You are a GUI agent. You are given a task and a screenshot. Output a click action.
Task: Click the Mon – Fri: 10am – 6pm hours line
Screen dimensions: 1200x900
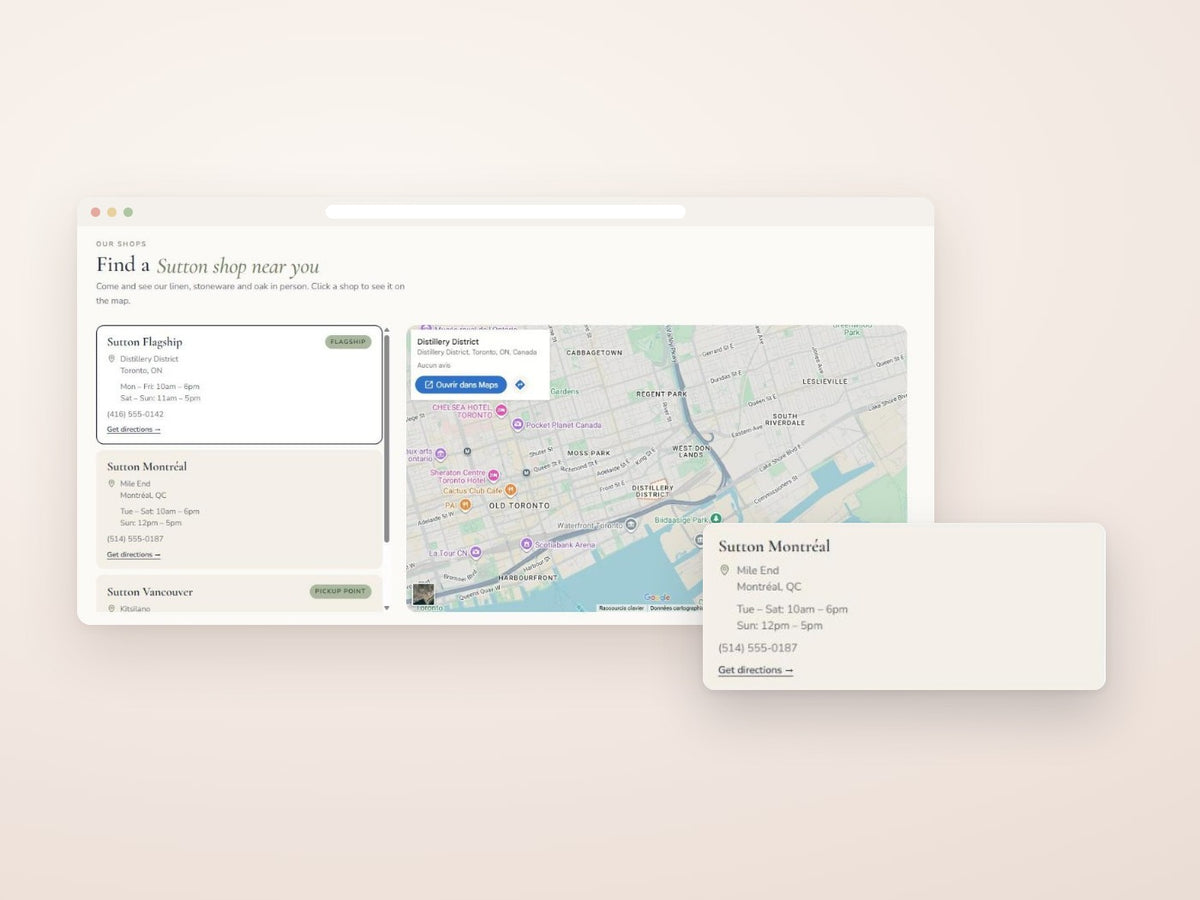[x=160, y=387]
